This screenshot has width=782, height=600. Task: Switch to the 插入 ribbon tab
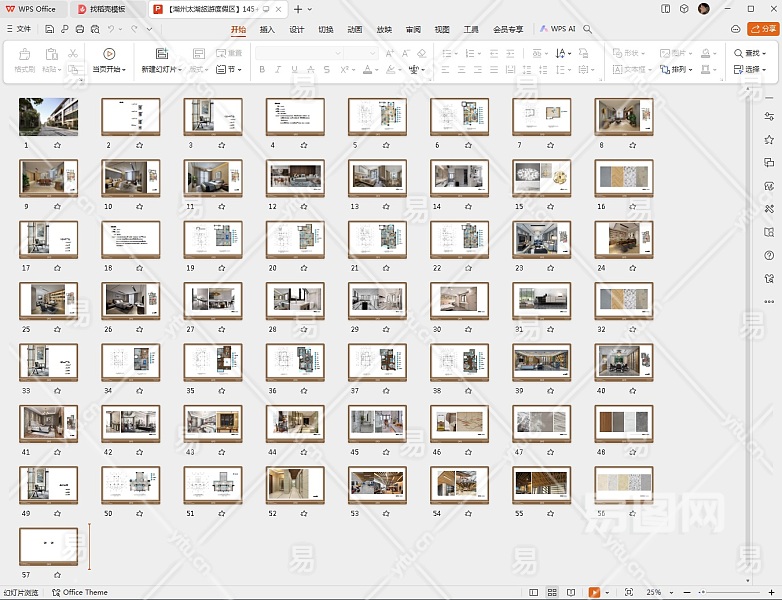point(267,29)
